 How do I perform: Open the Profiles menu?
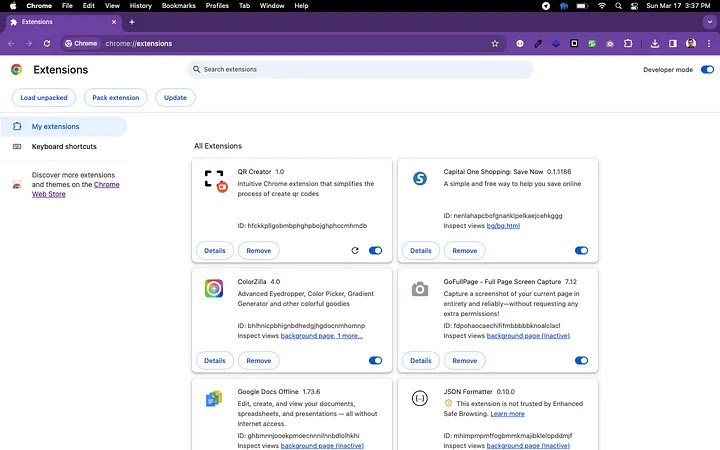click(217, 6)
